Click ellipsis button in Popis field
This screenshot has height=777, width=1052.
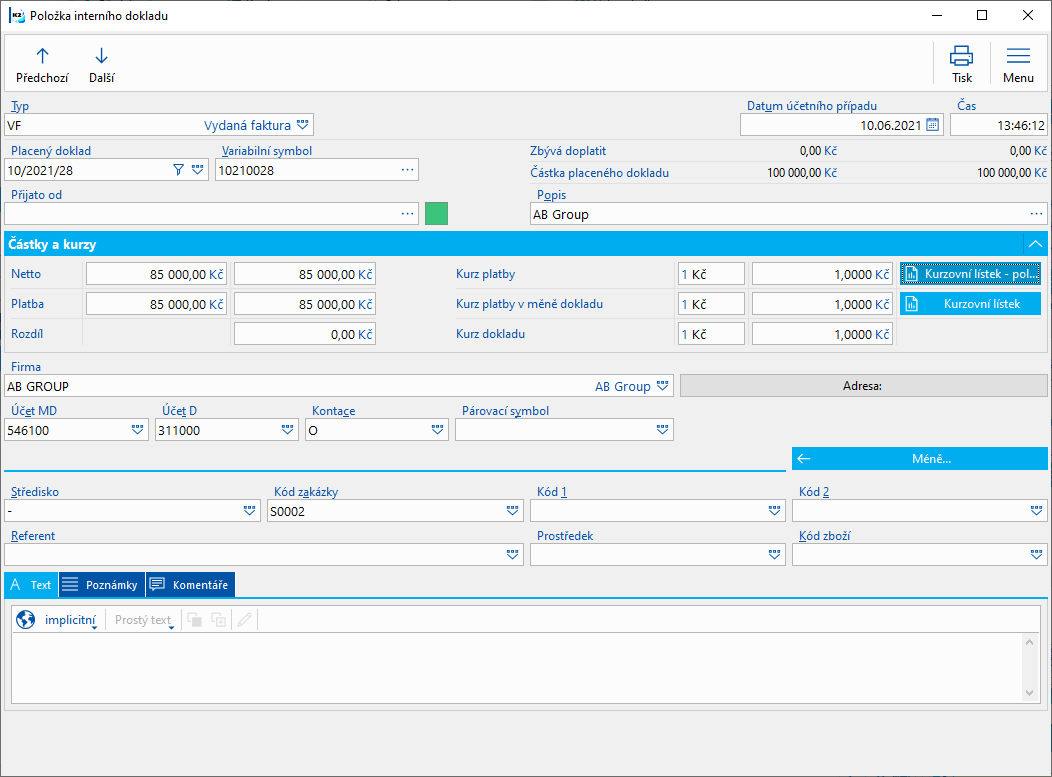1036,214
